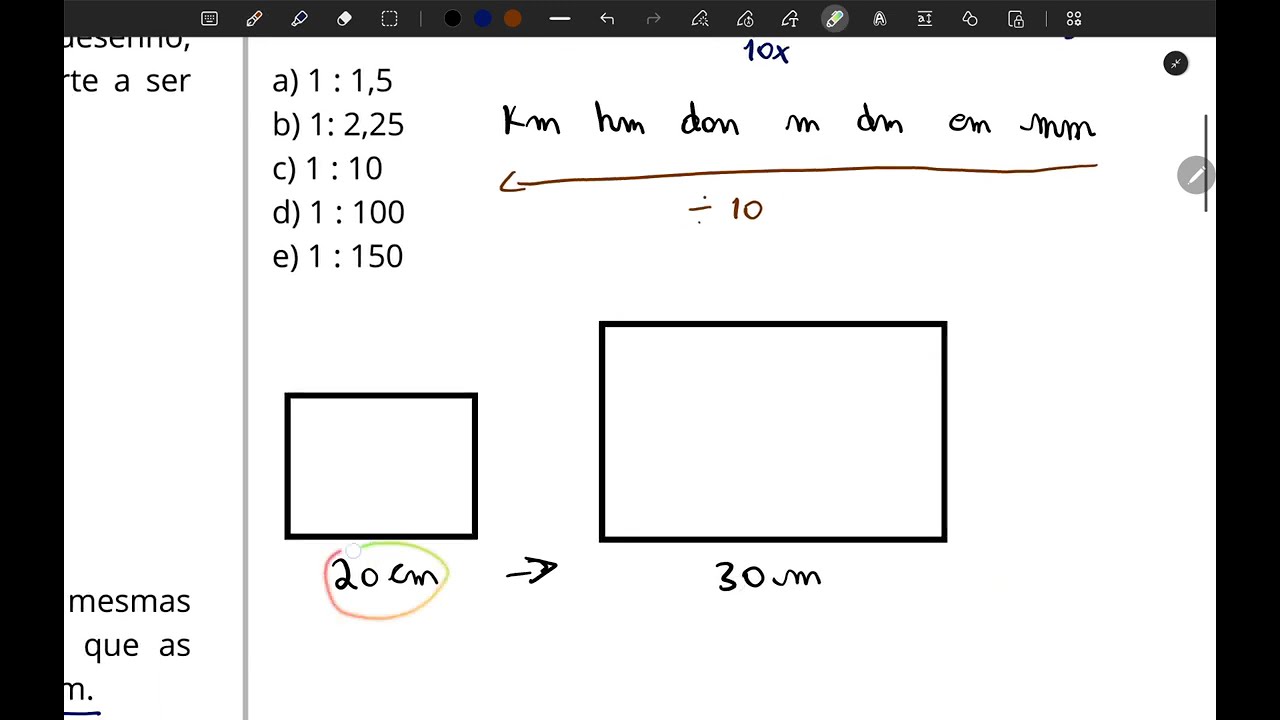Select the highlighter pen tool
1280x720 pixels.
pos(299,19)
